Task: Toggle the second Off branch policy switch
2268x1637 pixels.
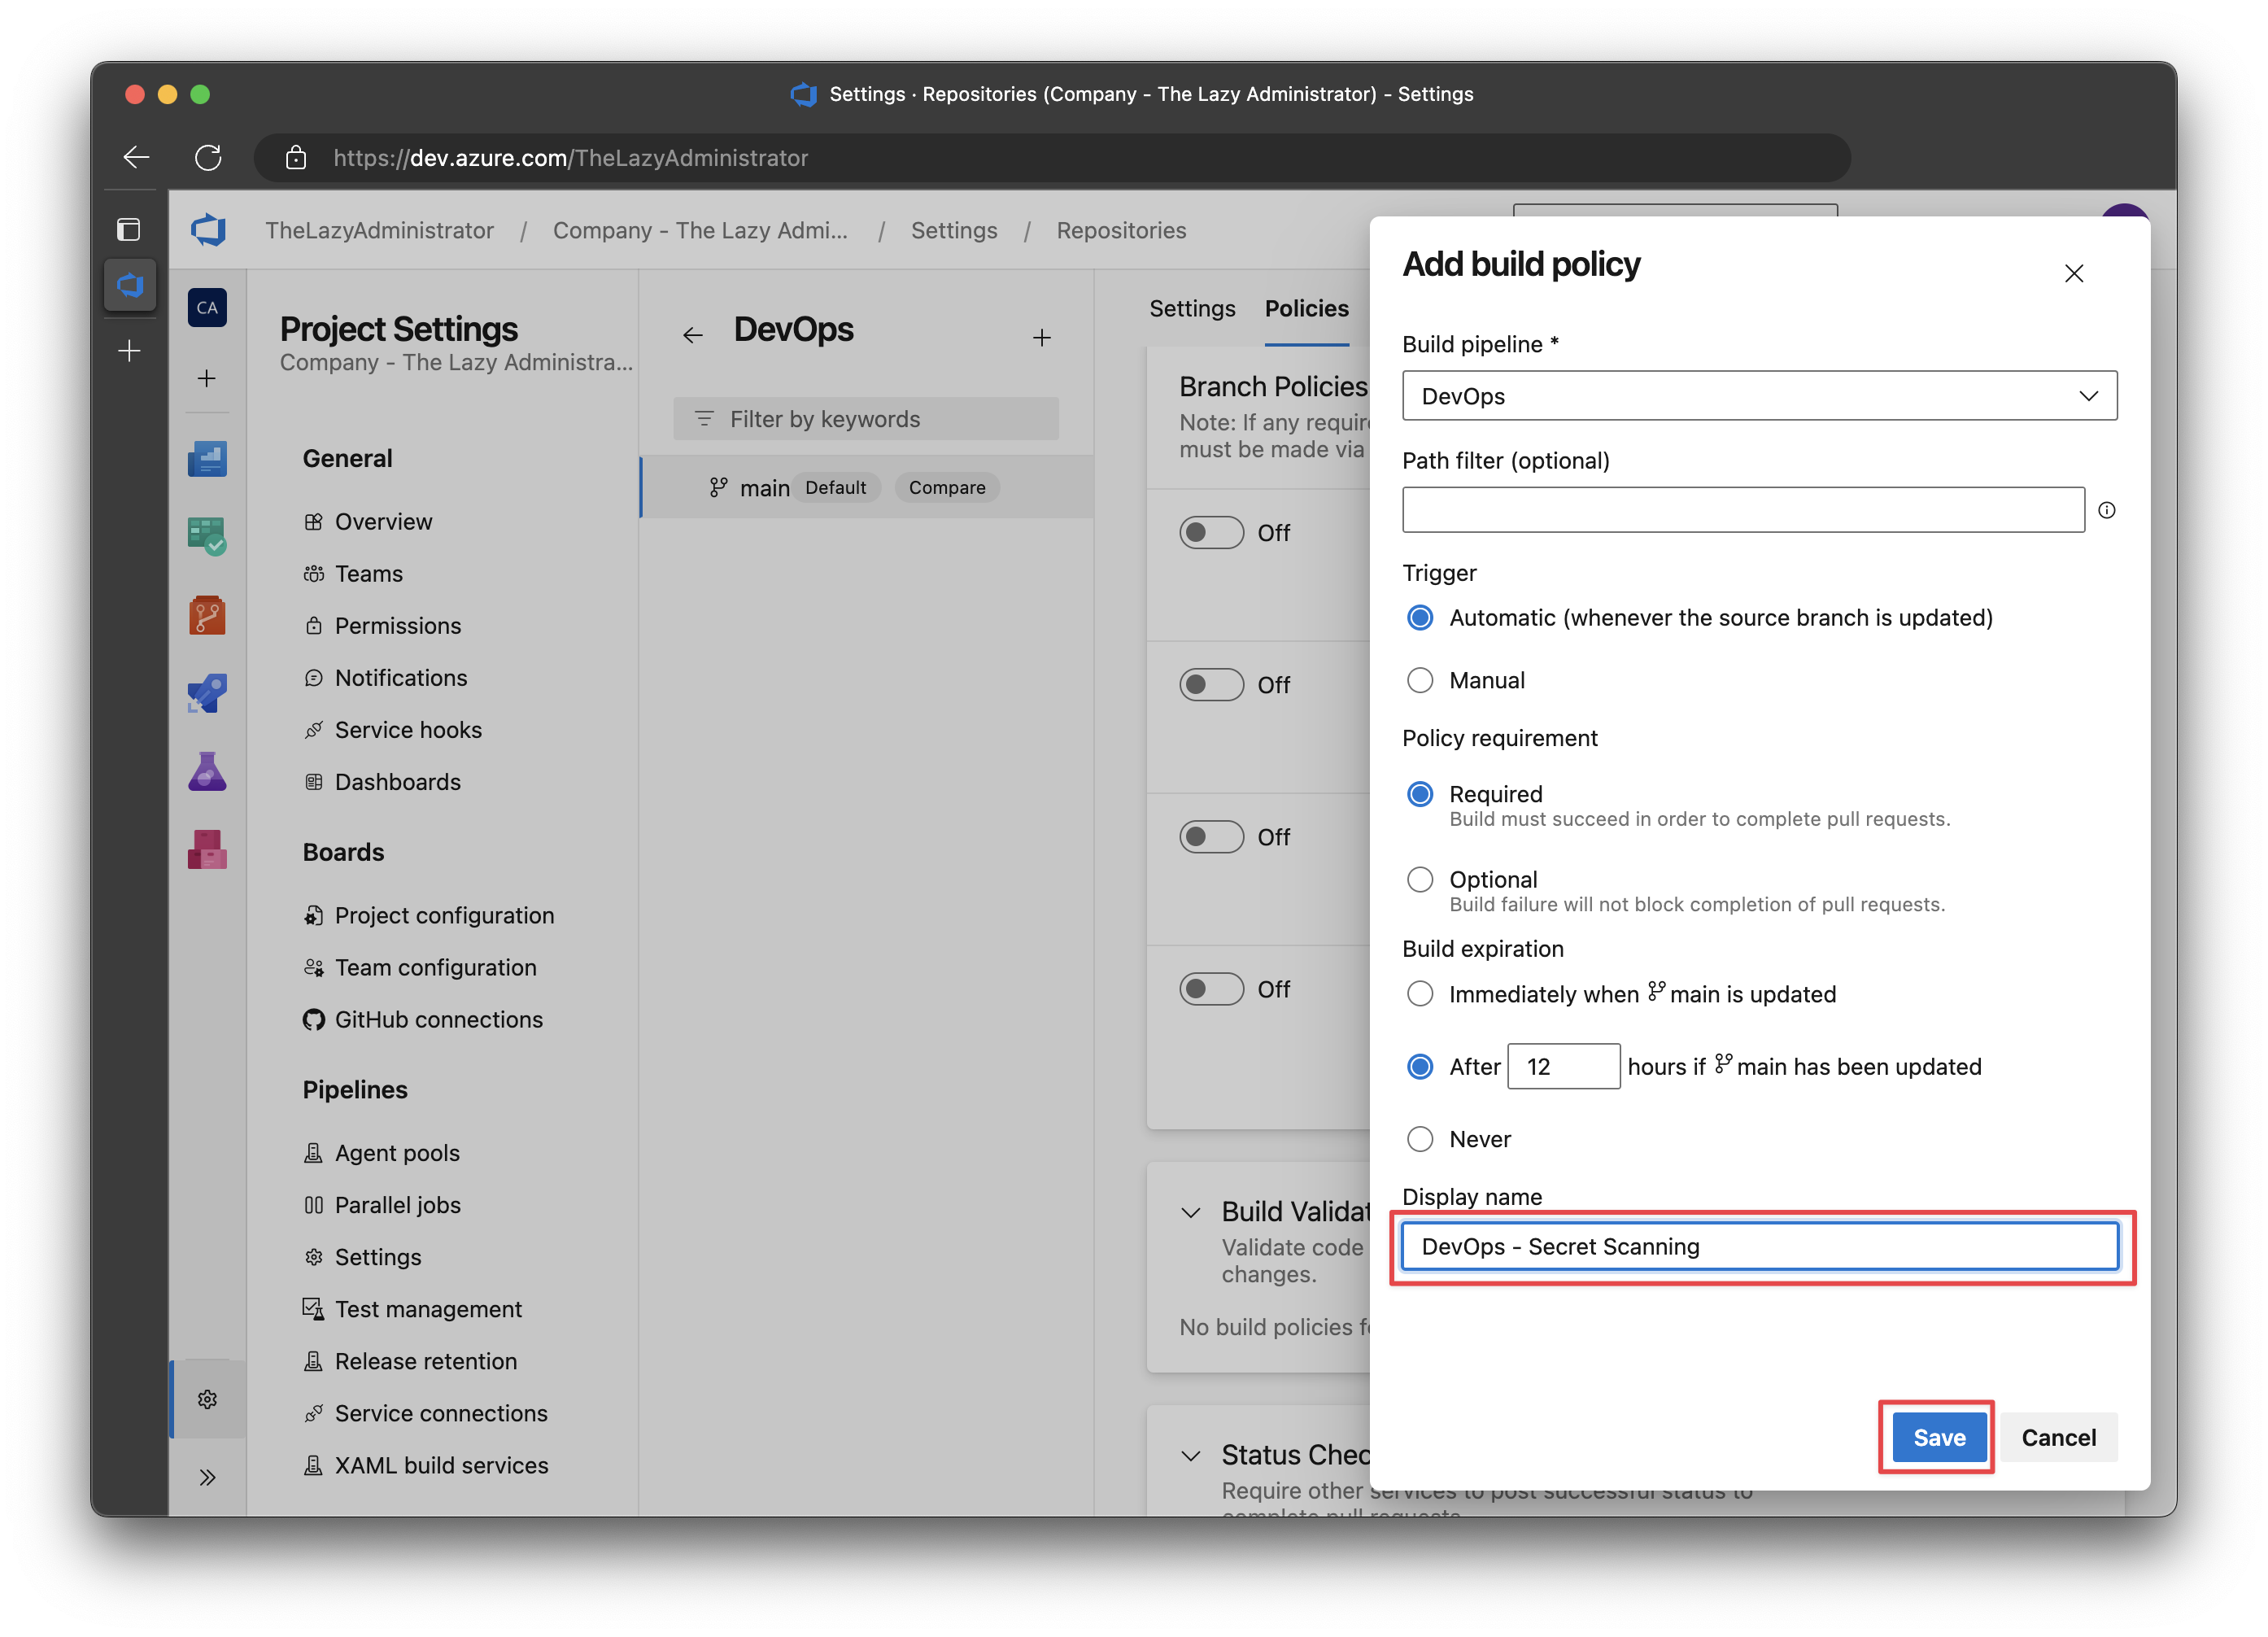Action: [1211, 685]
